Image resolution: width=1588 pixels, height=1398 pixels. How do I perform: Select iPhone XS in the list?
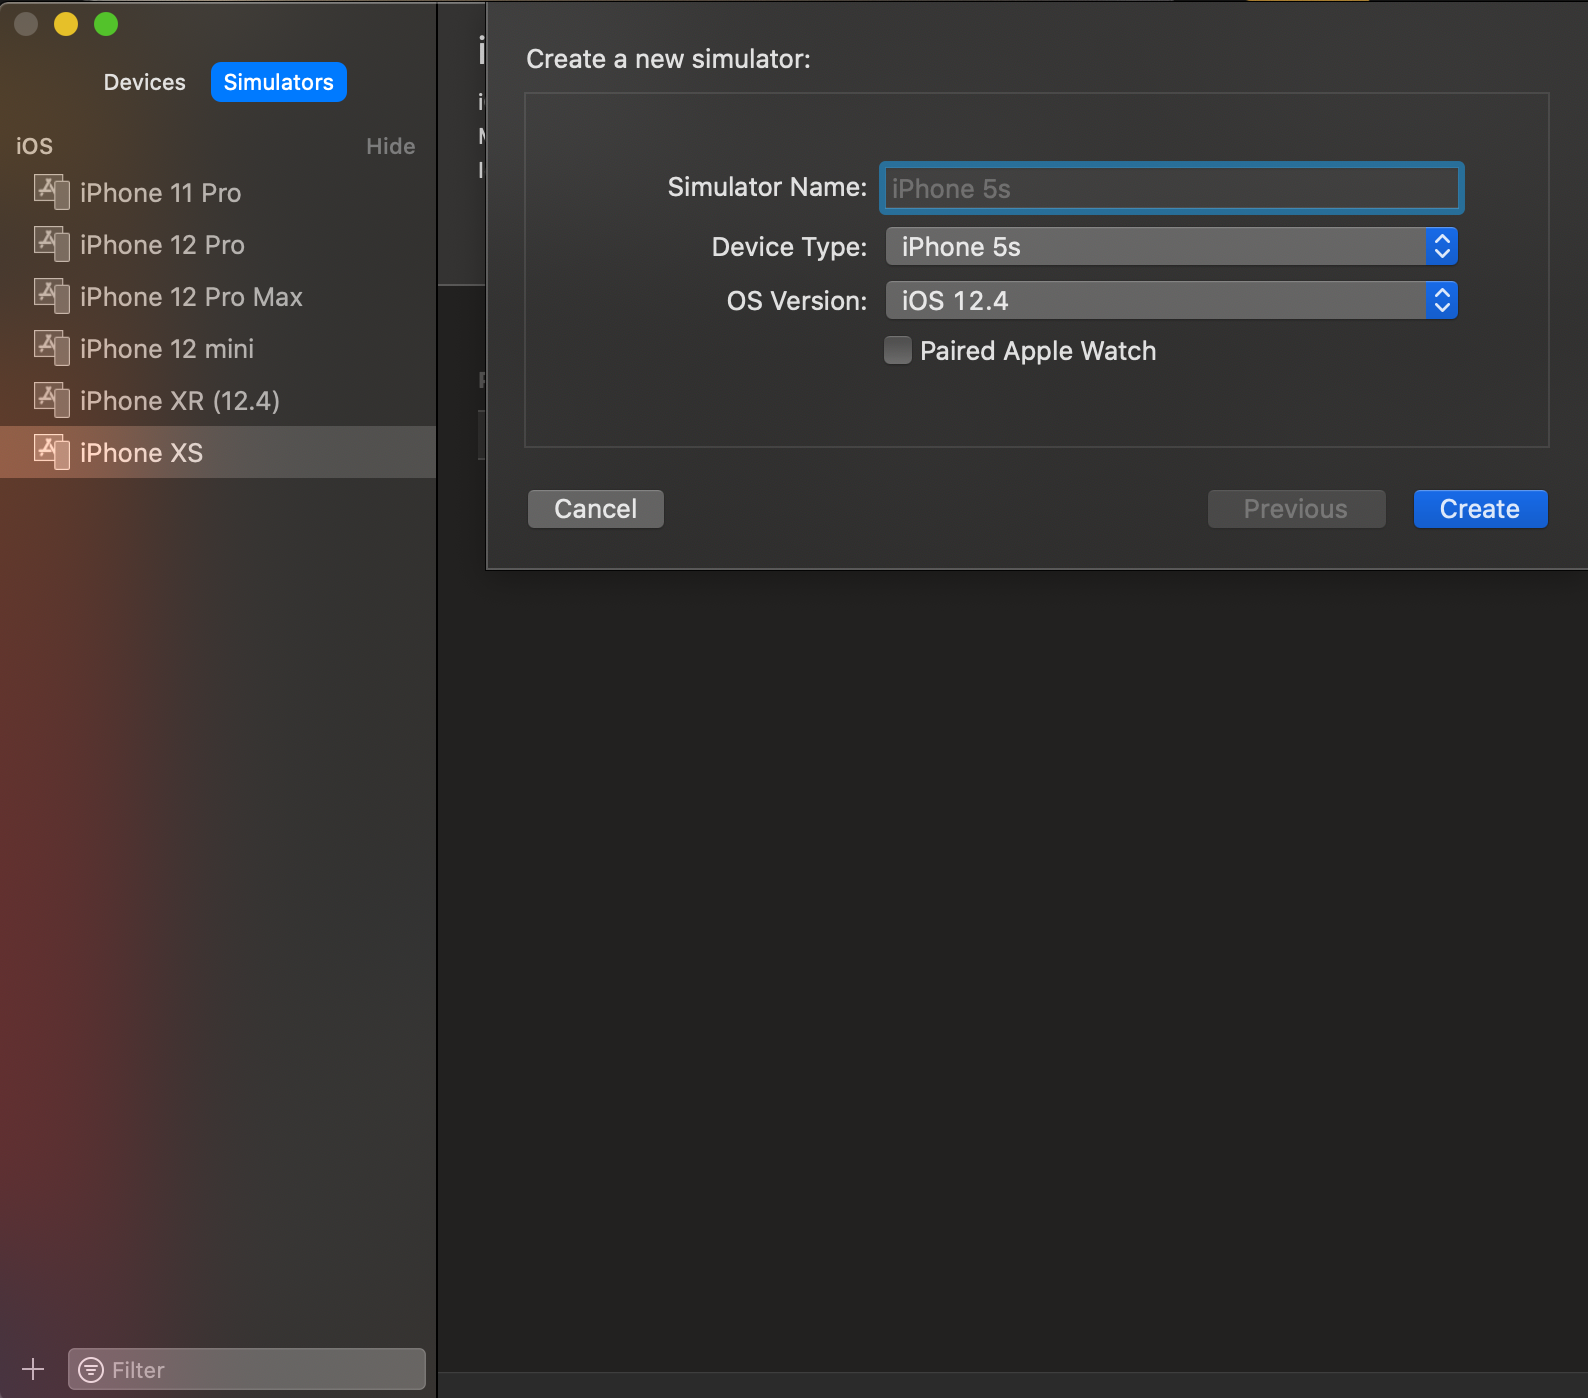(218, 452)
